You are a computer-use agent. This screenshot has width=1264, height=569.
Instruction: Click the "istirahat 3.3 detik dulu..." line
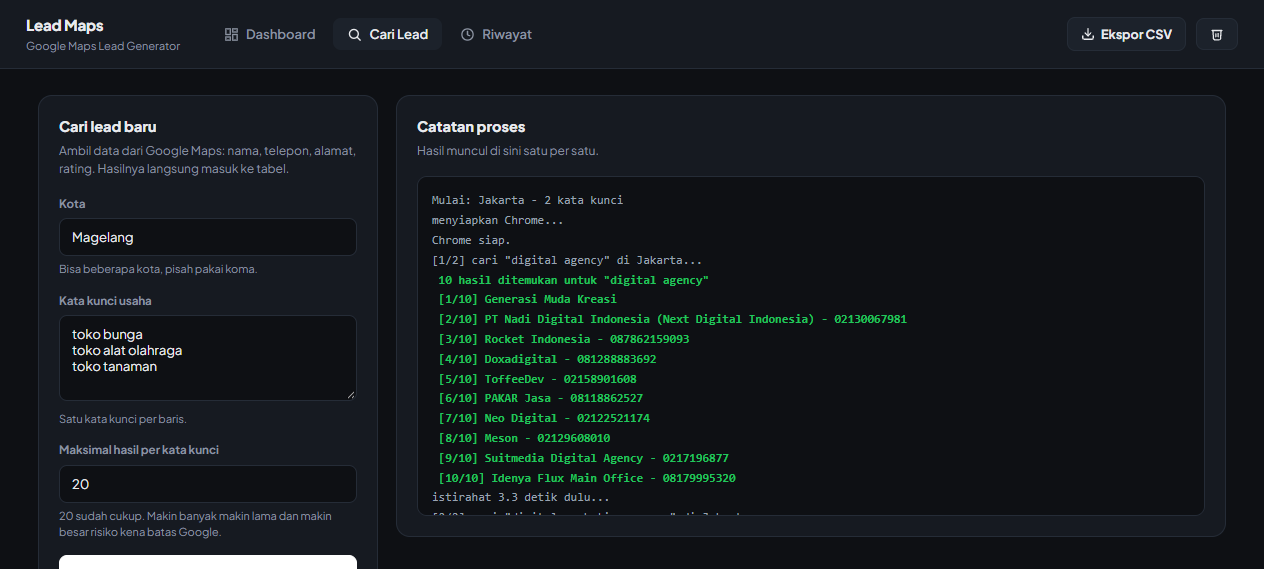tap(521, 497)
